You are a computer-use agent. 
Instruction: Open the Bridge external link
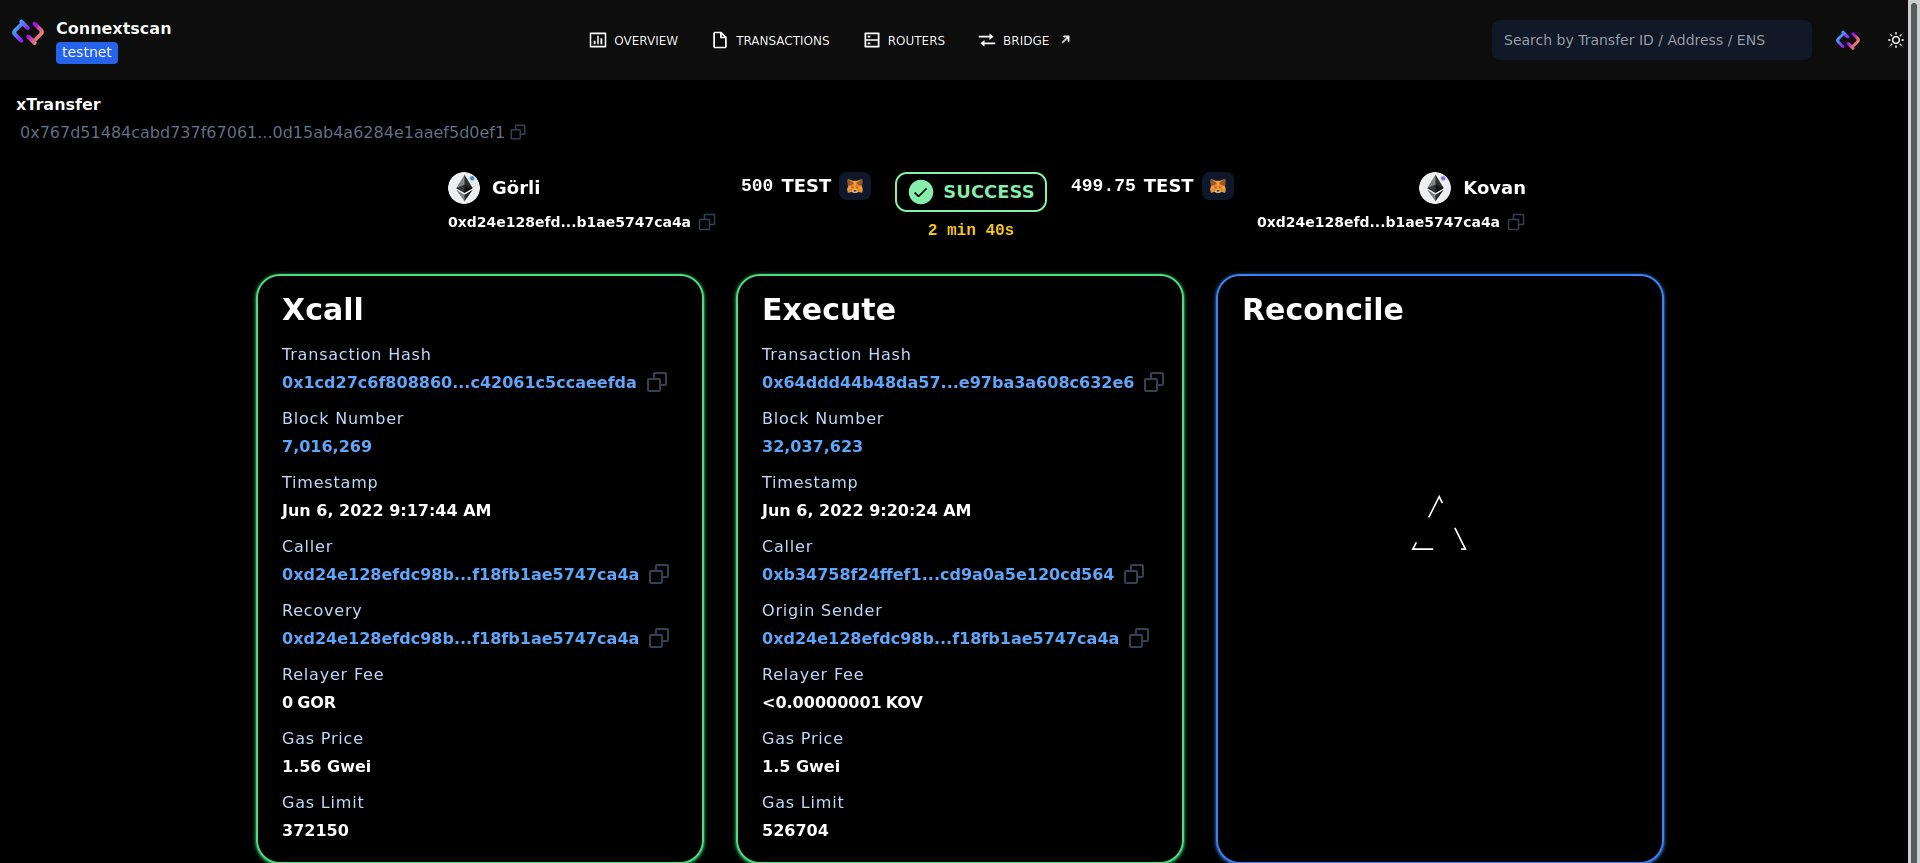click(x=1024, y=40)
